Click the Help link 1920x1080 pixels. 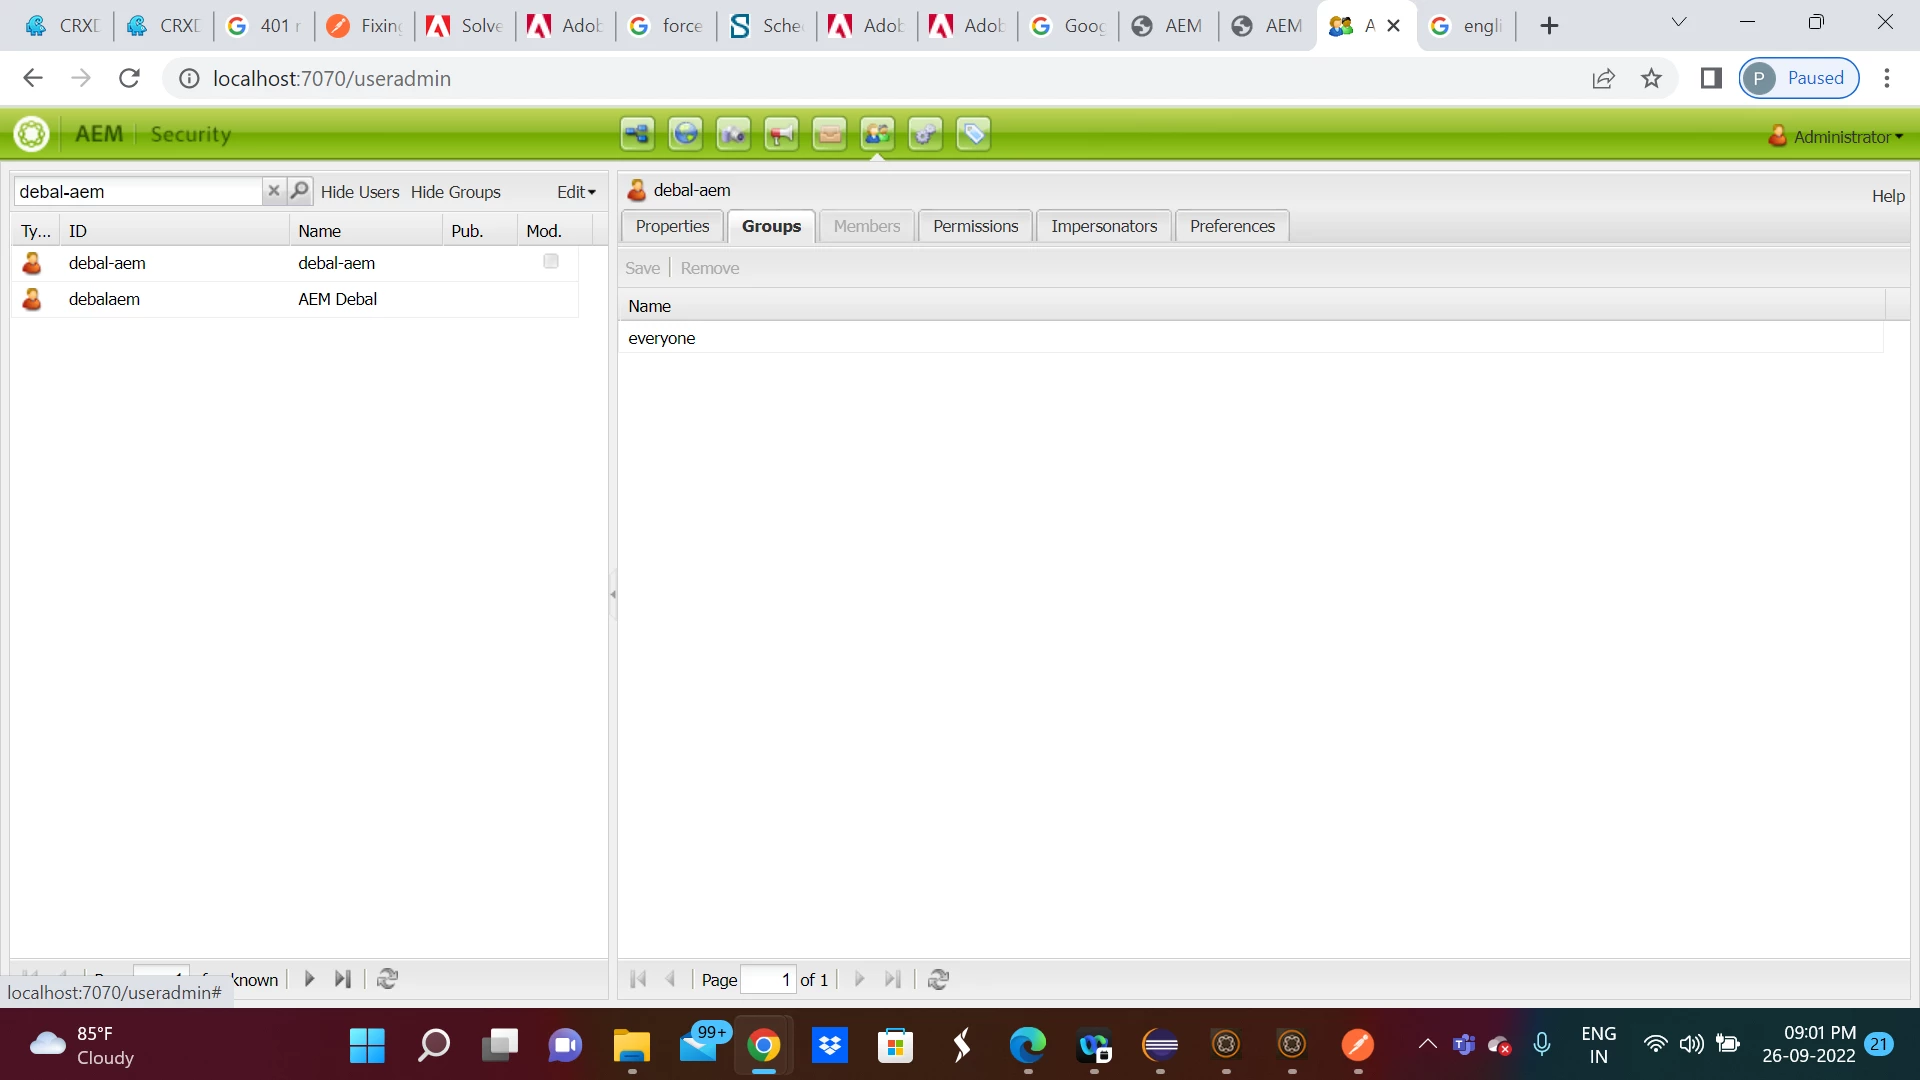coord(1887,196)
